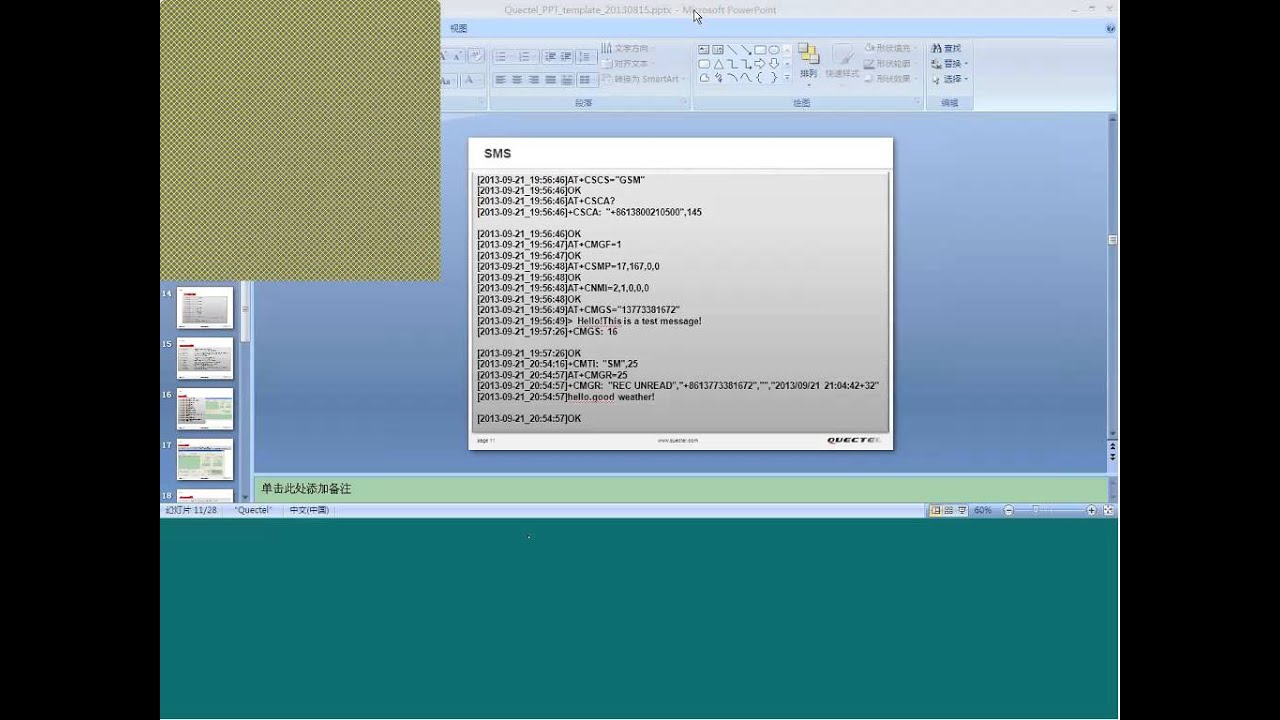
Task: Click slide counter 幻灯片 11/28
Action: click(x=190, y=510)
